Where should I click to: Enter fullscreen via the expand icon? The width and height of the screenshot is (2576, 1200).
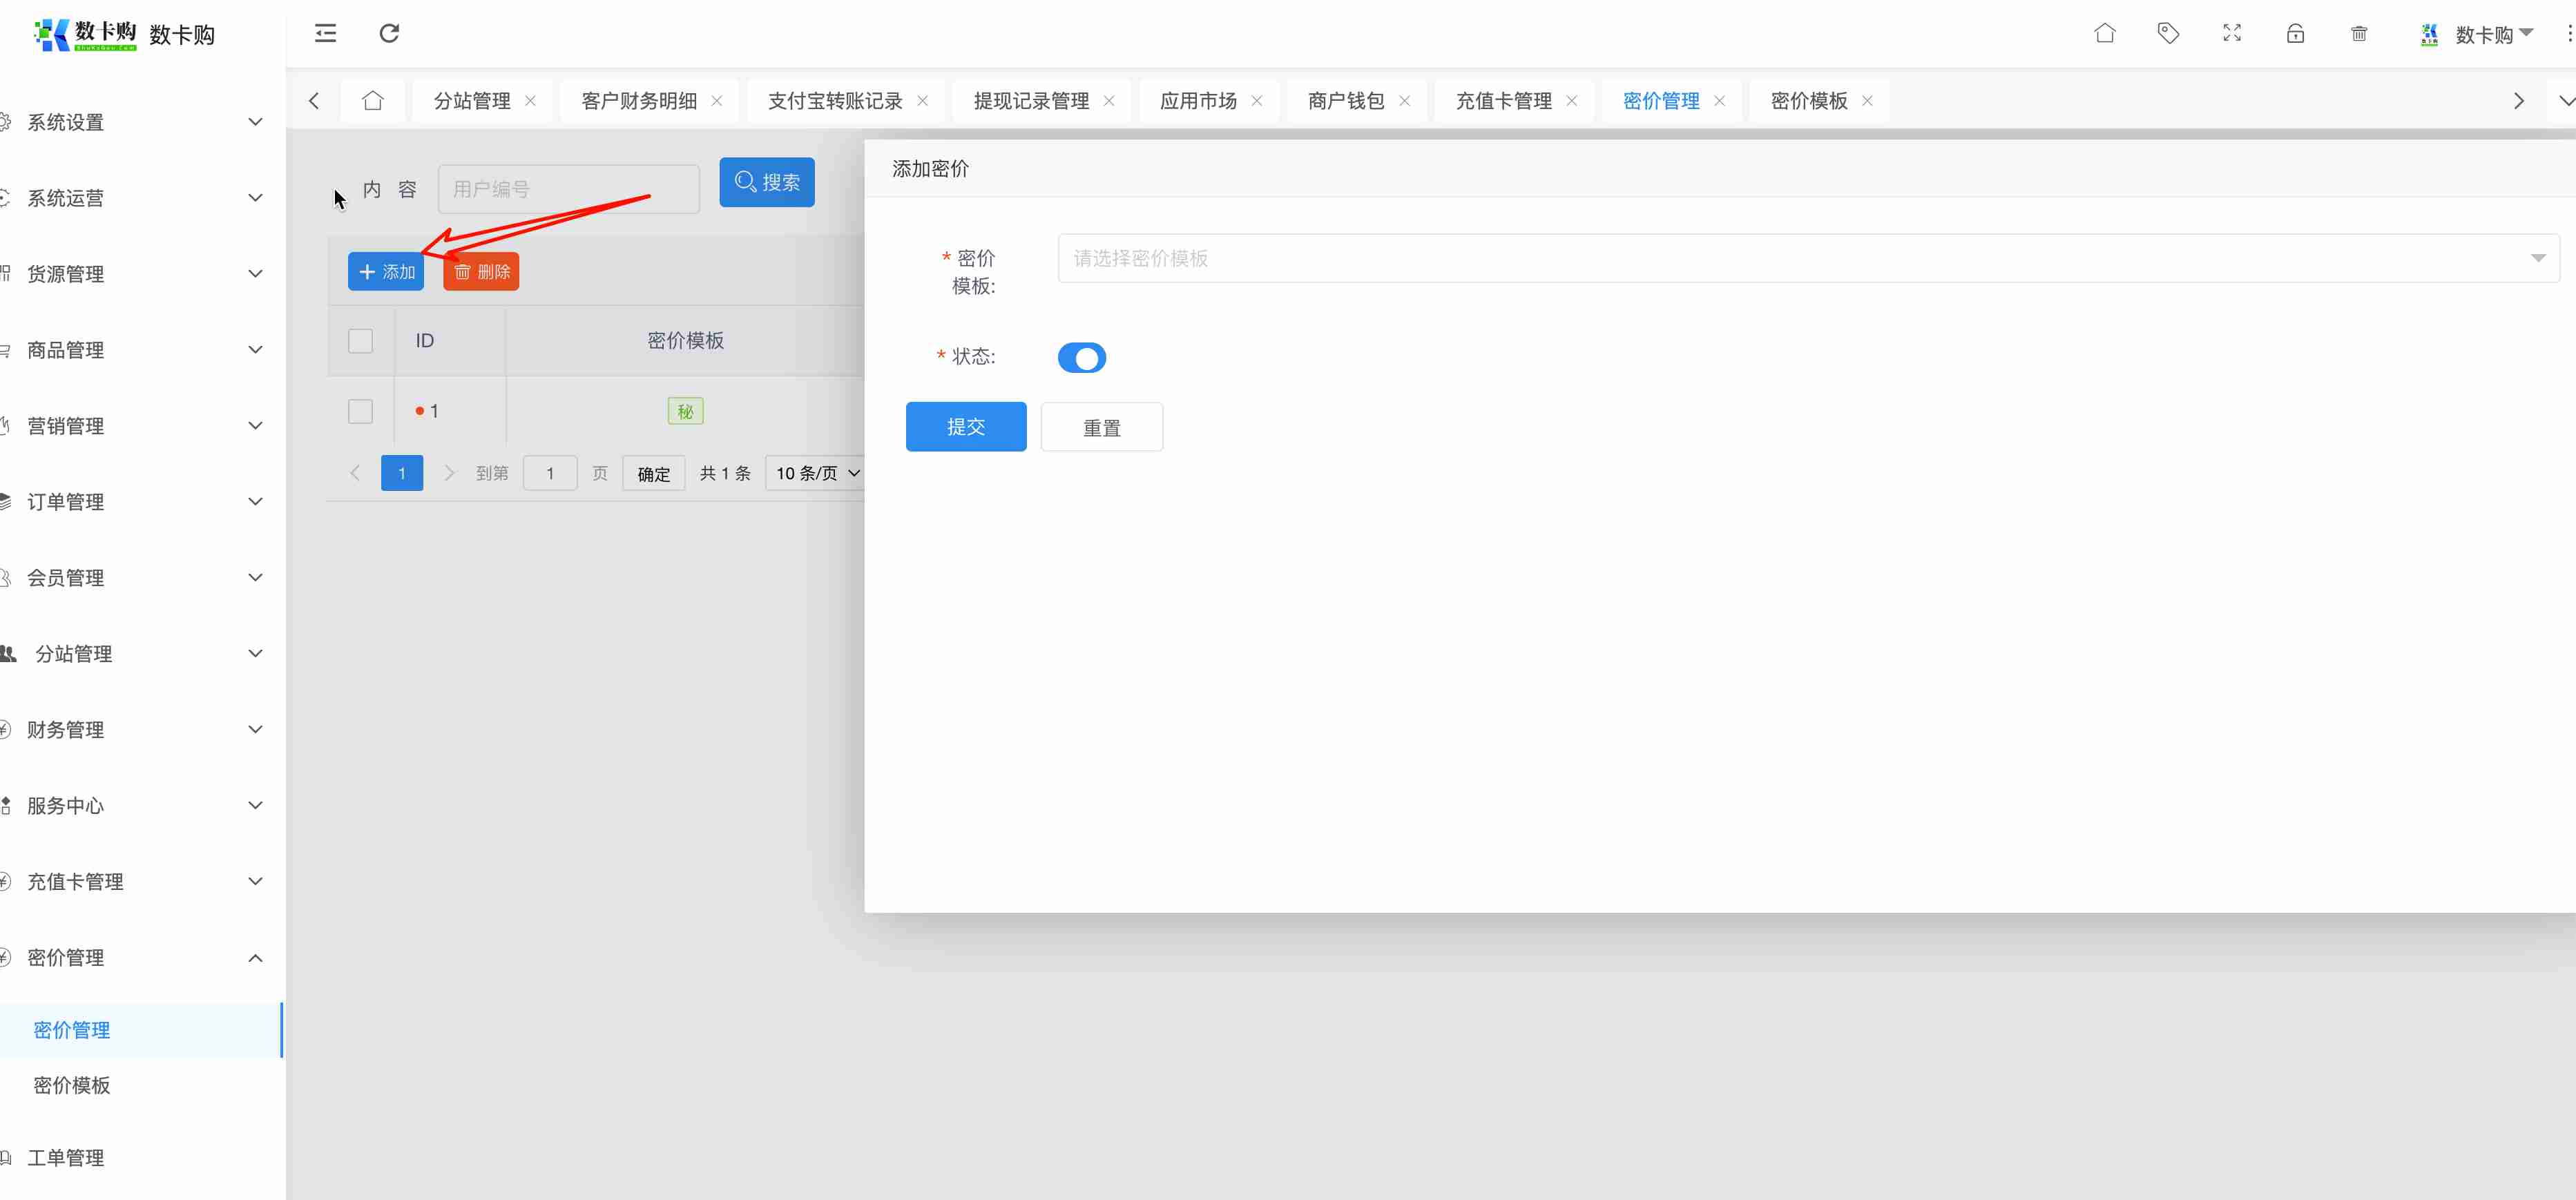pos(2231,33)
